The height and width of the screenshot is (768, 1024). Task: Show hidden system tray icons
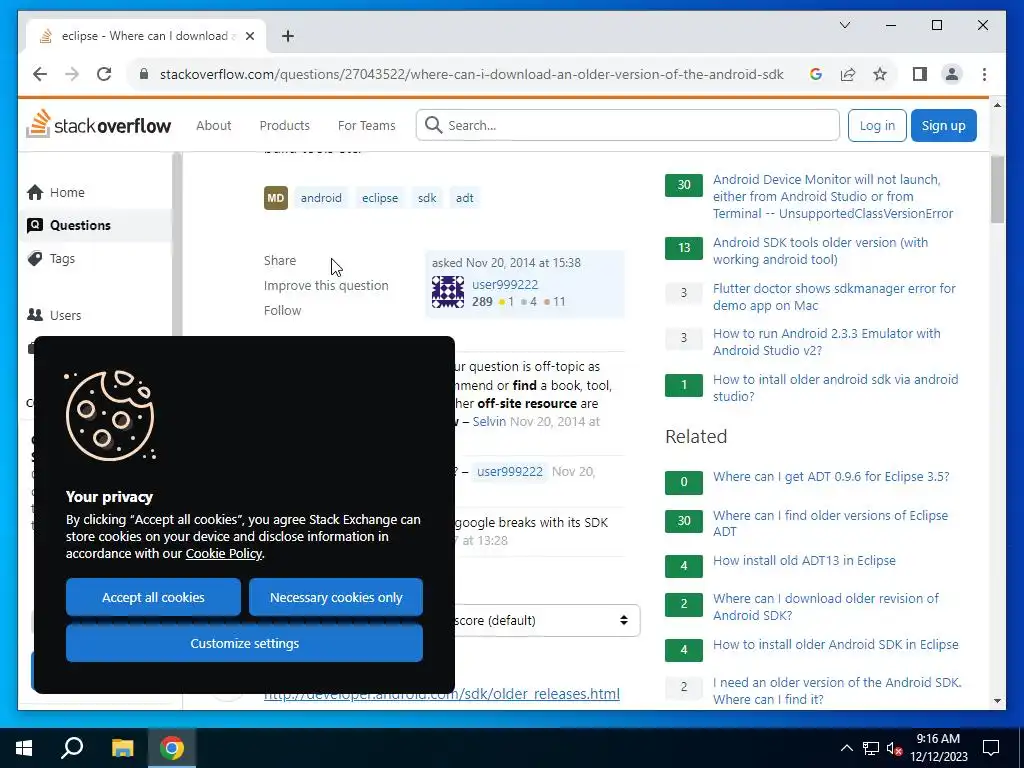[846, 748]
